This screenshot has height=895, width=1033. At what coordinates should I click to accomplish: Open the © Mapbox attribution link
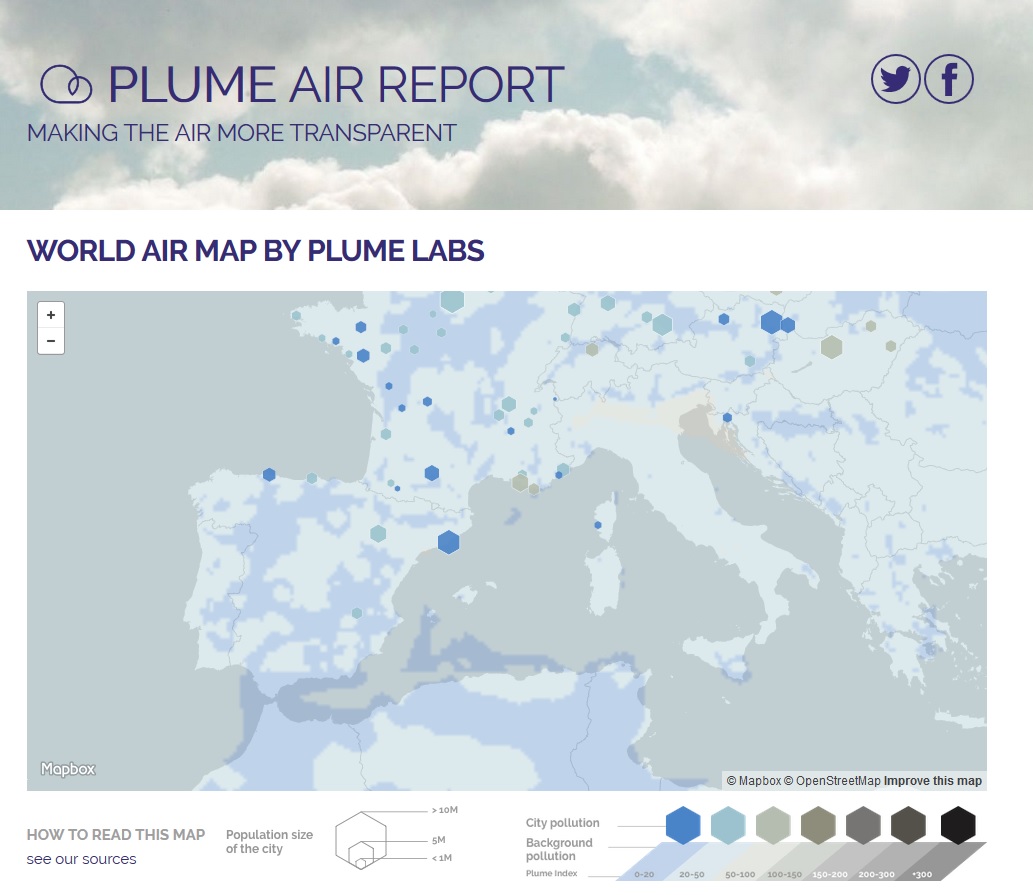[753, 781]
